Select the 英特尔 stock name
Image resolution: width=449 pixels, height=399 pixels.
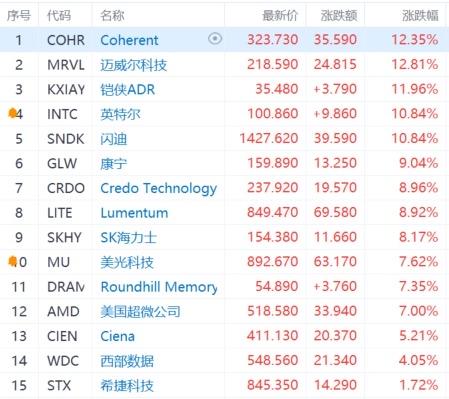click(120, 114)
